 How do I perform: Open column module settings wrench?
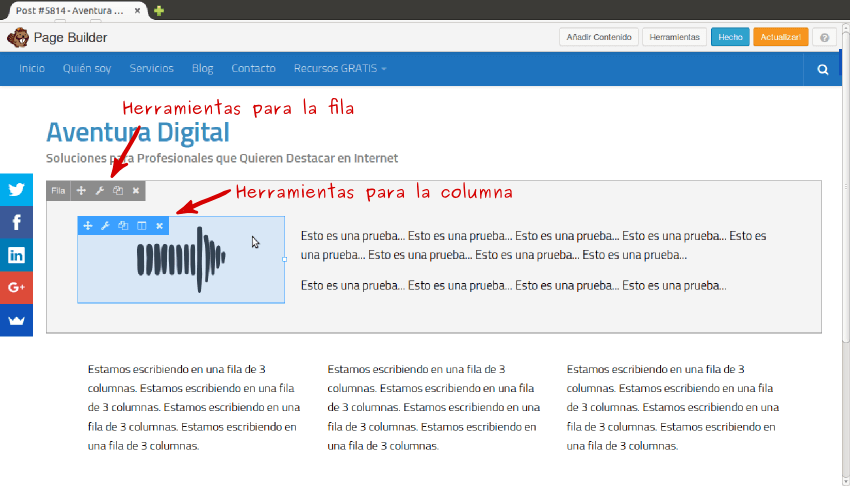(106, 226)
